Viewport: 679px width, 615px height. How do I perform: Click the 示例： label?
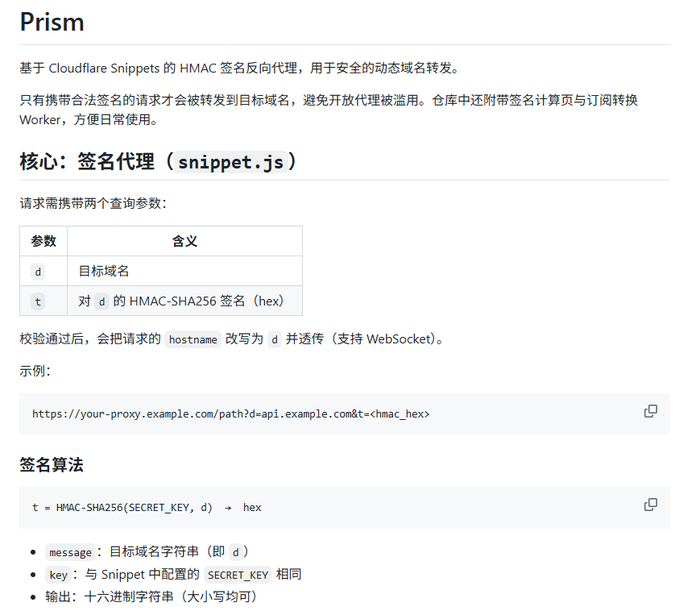35,371
